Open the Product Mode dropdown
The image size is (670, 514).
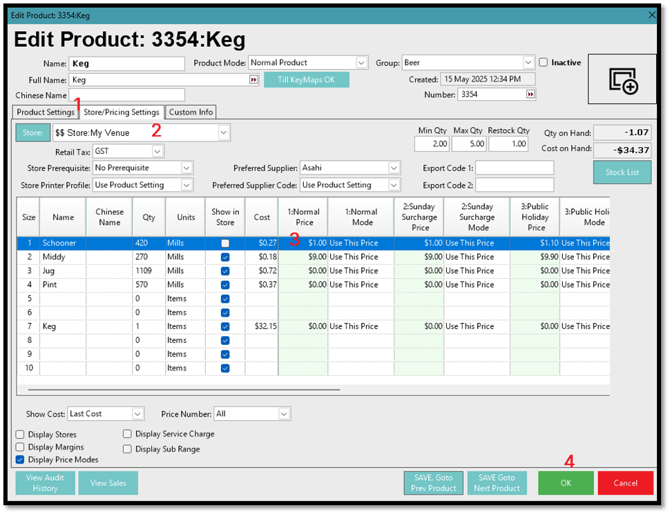(361, 63)
